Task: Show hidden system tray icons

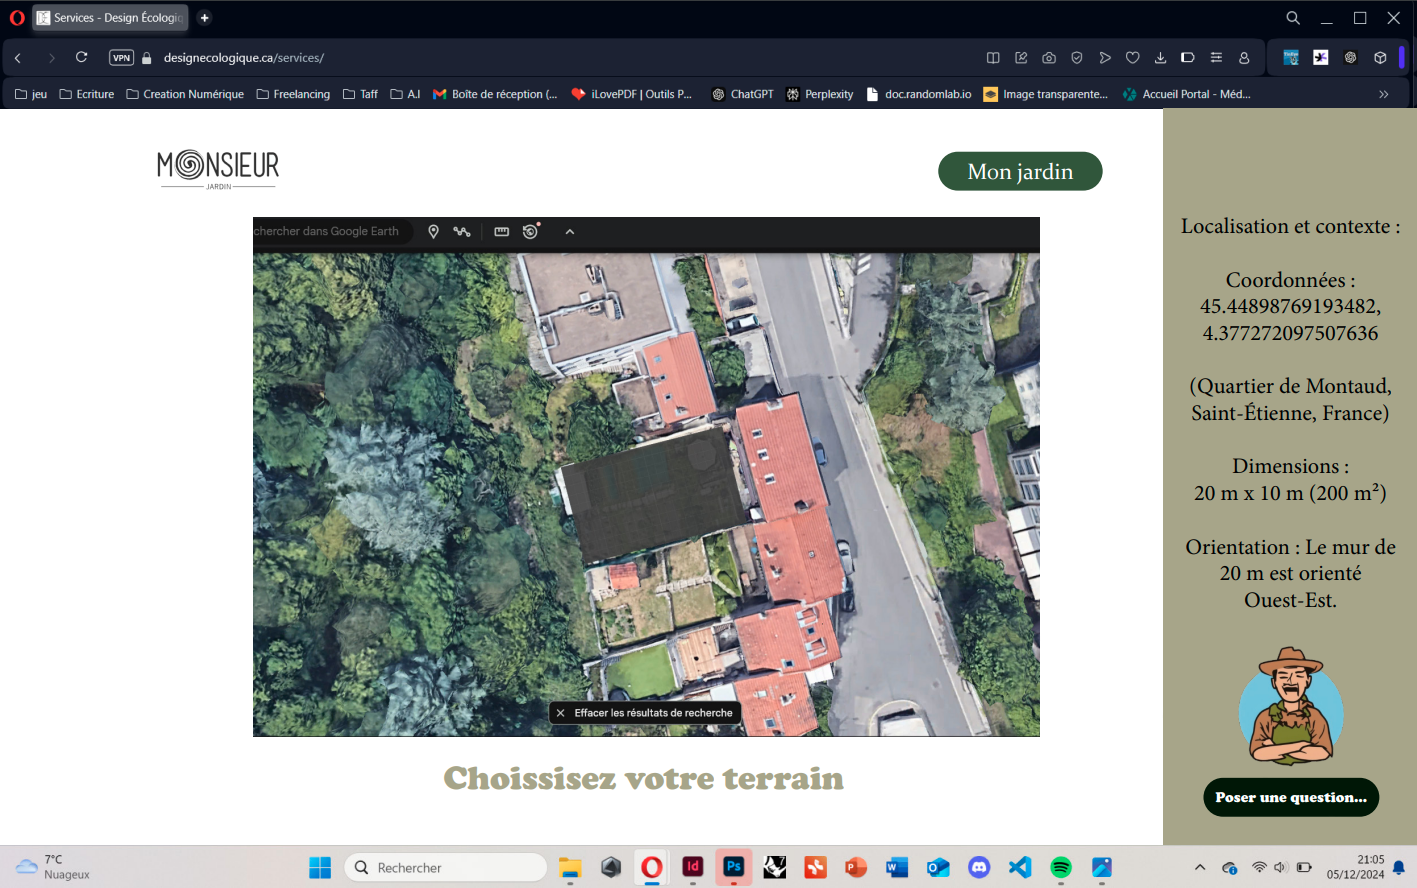Action: [x=1200, y=867]
